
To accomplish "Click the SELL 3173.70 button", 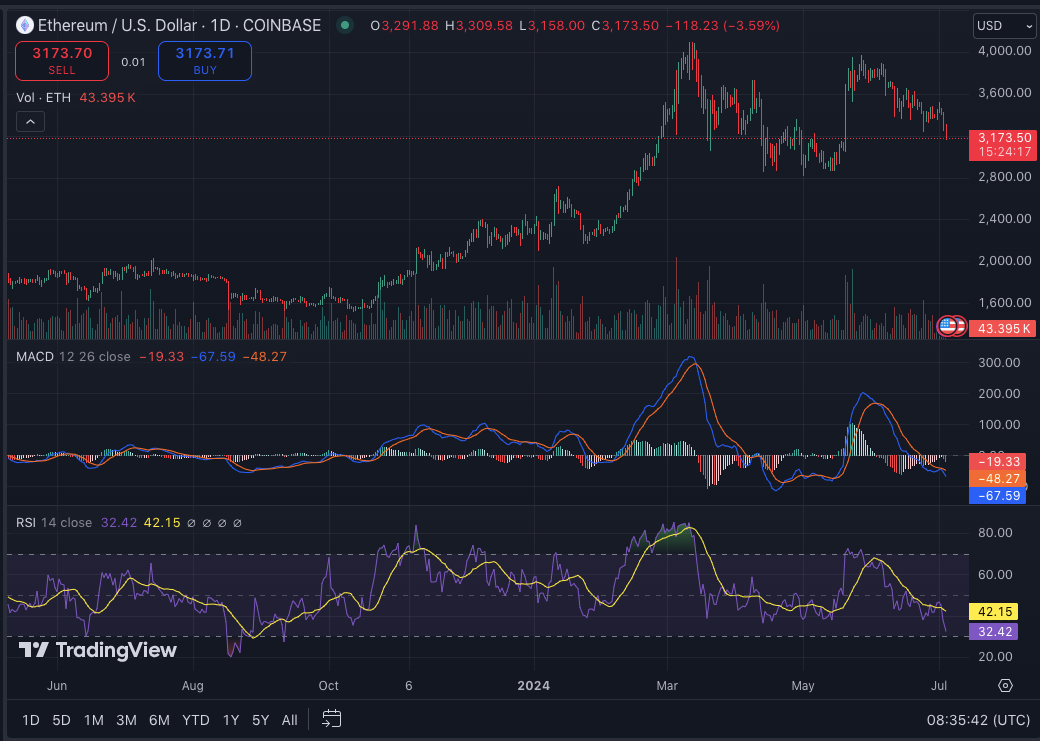I will point(62,60).
